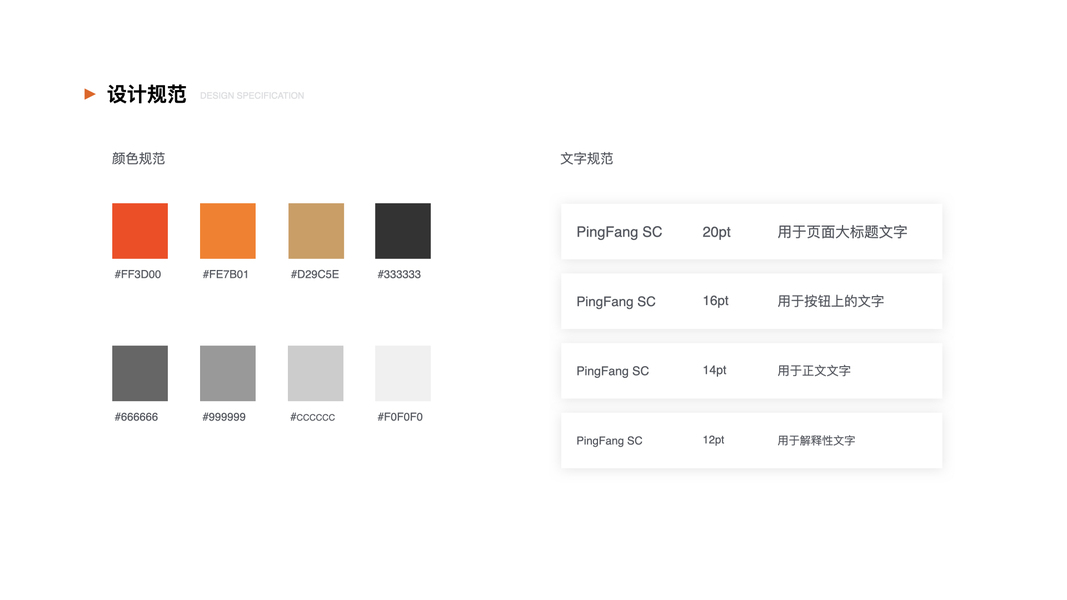
Task: Click the 用于页面大标题文字 description
Action: [842, 232]
